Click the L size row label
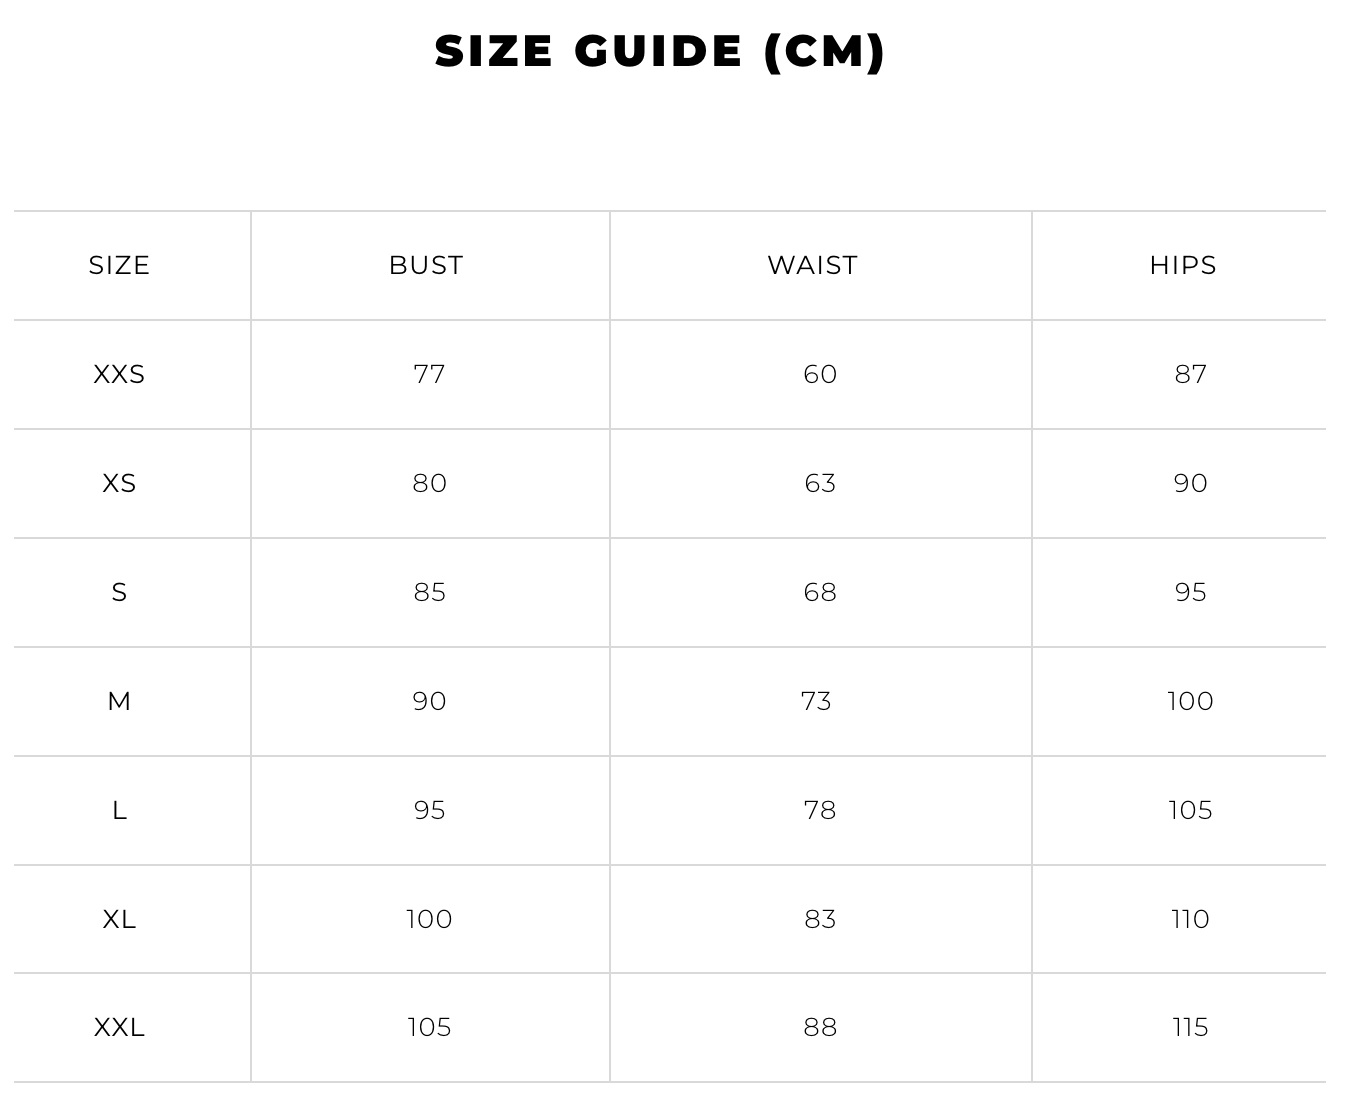1346x1112 pixels. [x=119, y=810]
